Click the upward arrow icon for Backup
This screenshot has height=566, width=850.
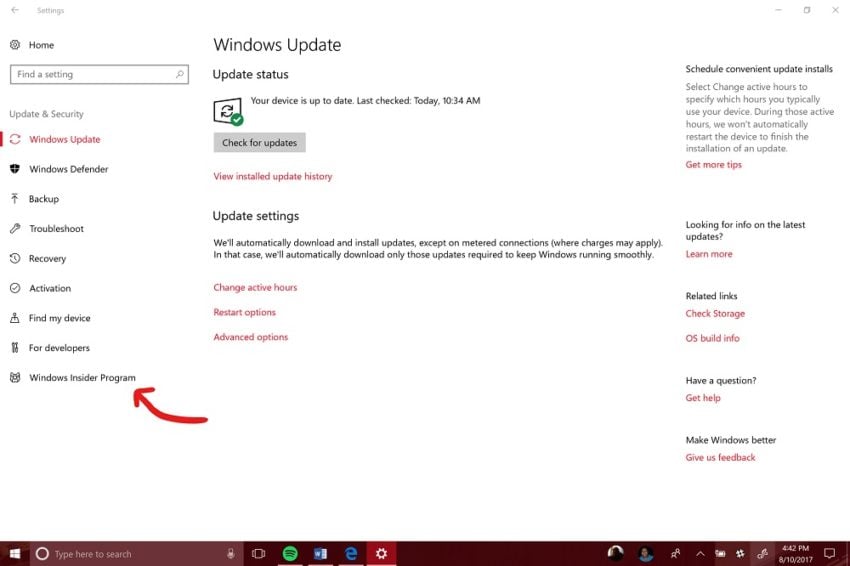[15, 198]
